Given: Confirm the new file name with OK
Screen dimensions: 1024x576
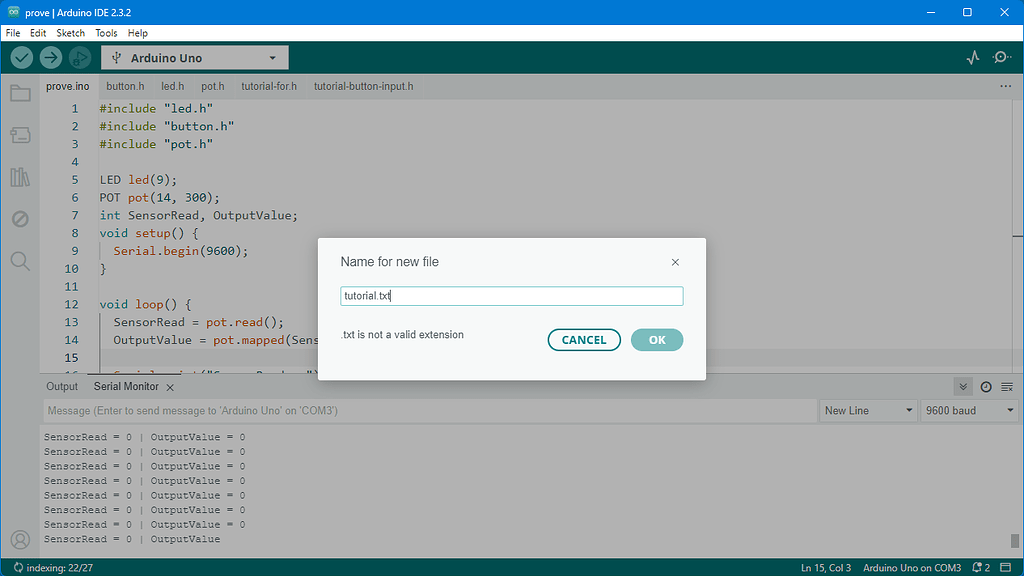Looking at the screenshot, I should tap(657, 339).
